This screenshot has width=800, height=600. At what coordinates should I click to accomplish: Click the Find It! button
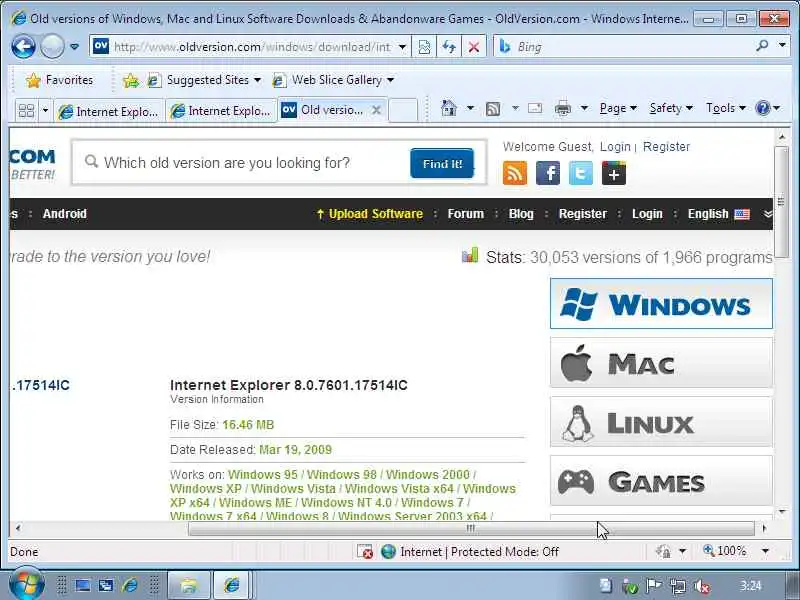442,164
